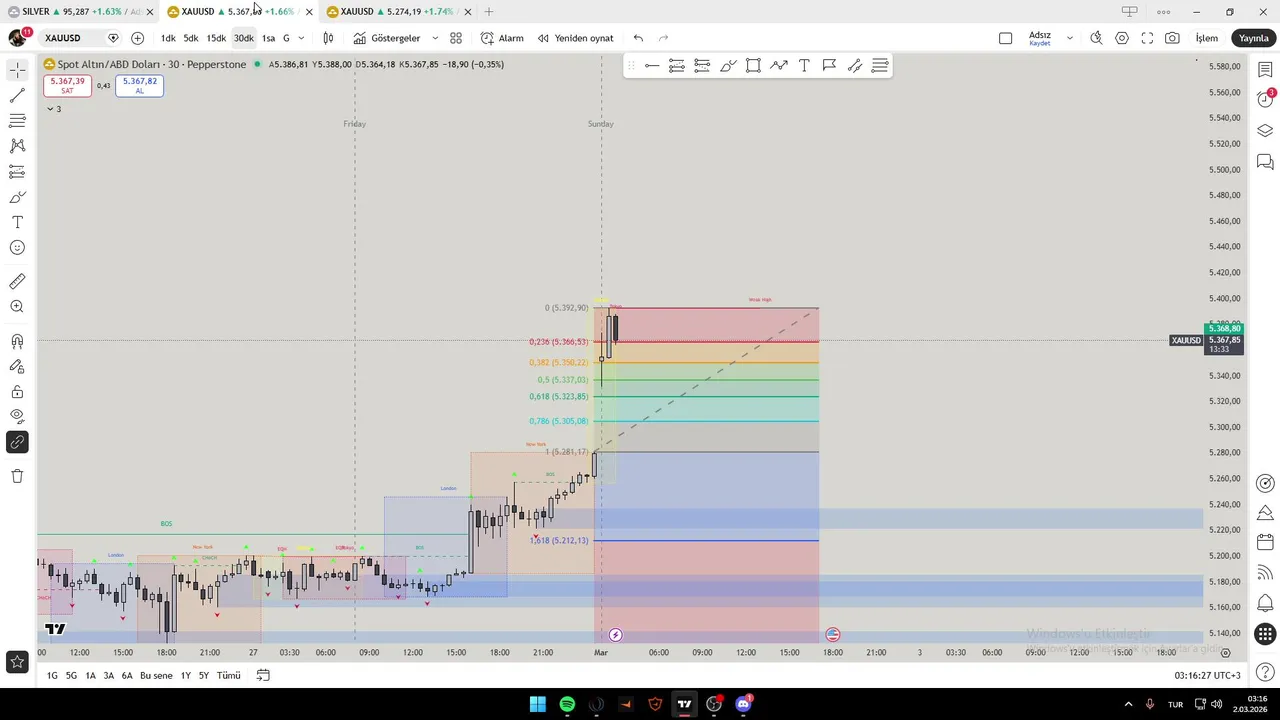Enter fullscreen mode
The height and width of the screenshot is (720, 1280).
tap(1147, 38)
